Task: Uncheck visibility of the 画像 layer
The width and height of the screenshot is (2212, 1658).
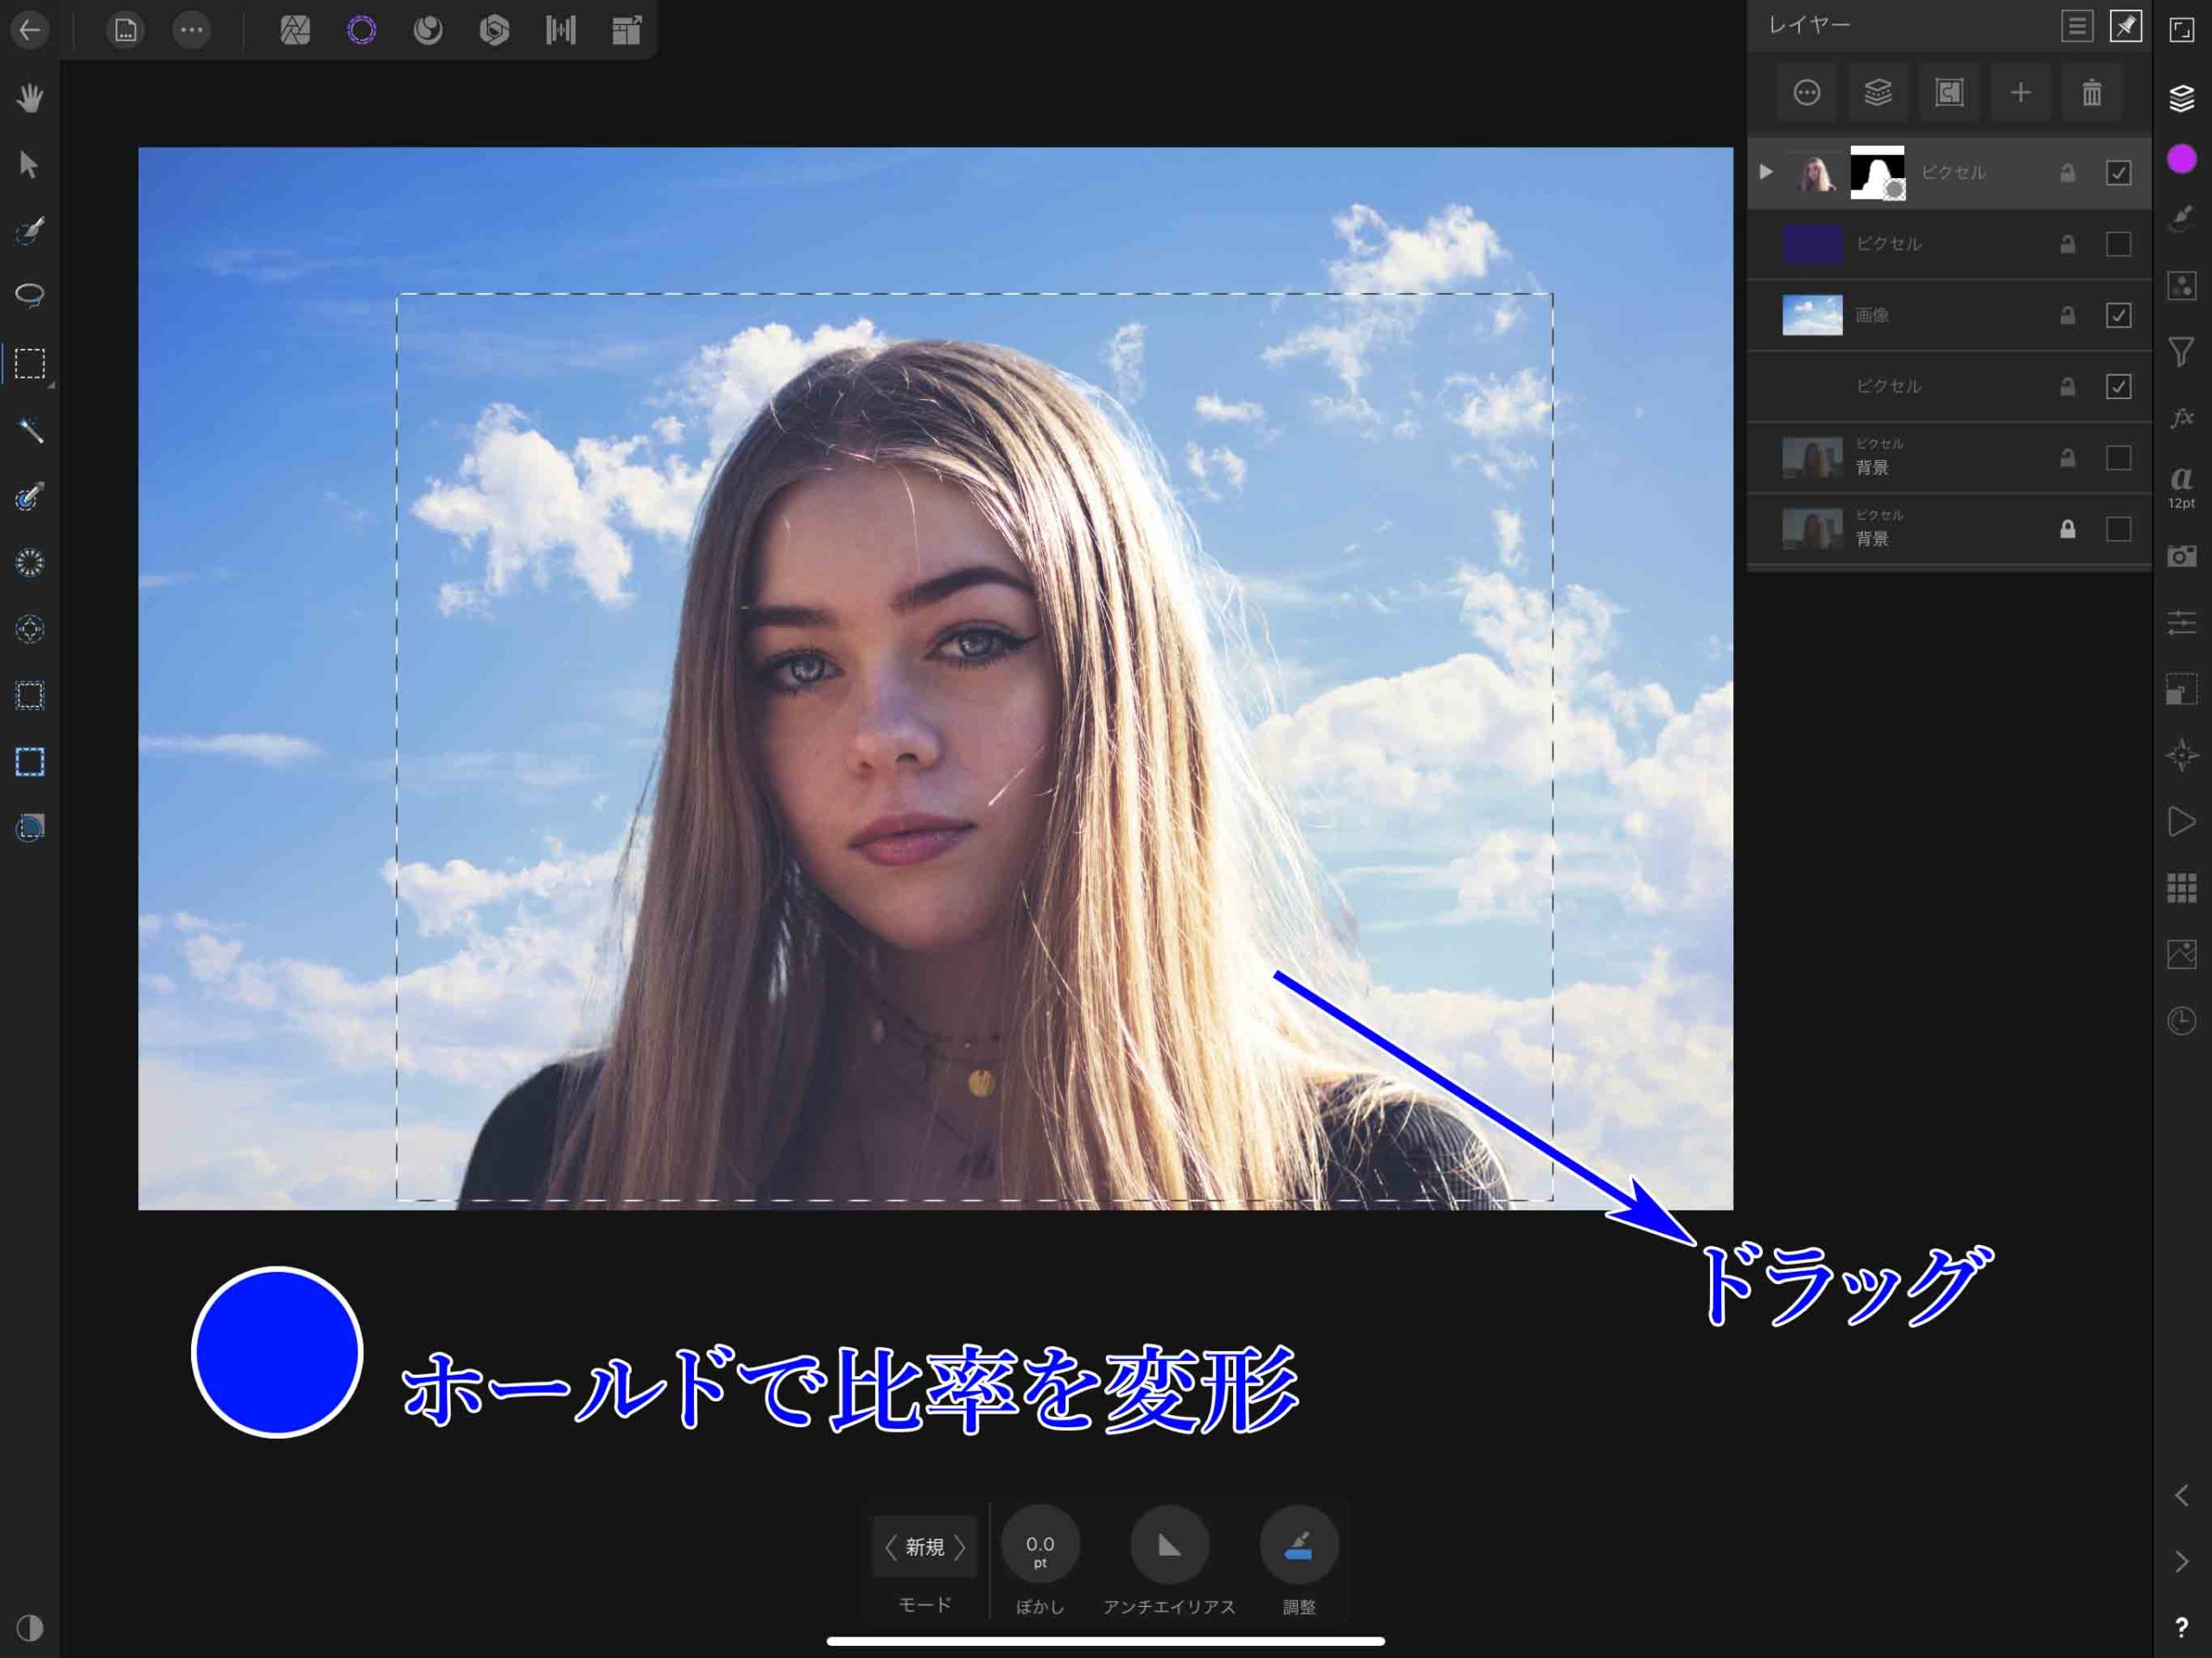Action: (2118, 315)
